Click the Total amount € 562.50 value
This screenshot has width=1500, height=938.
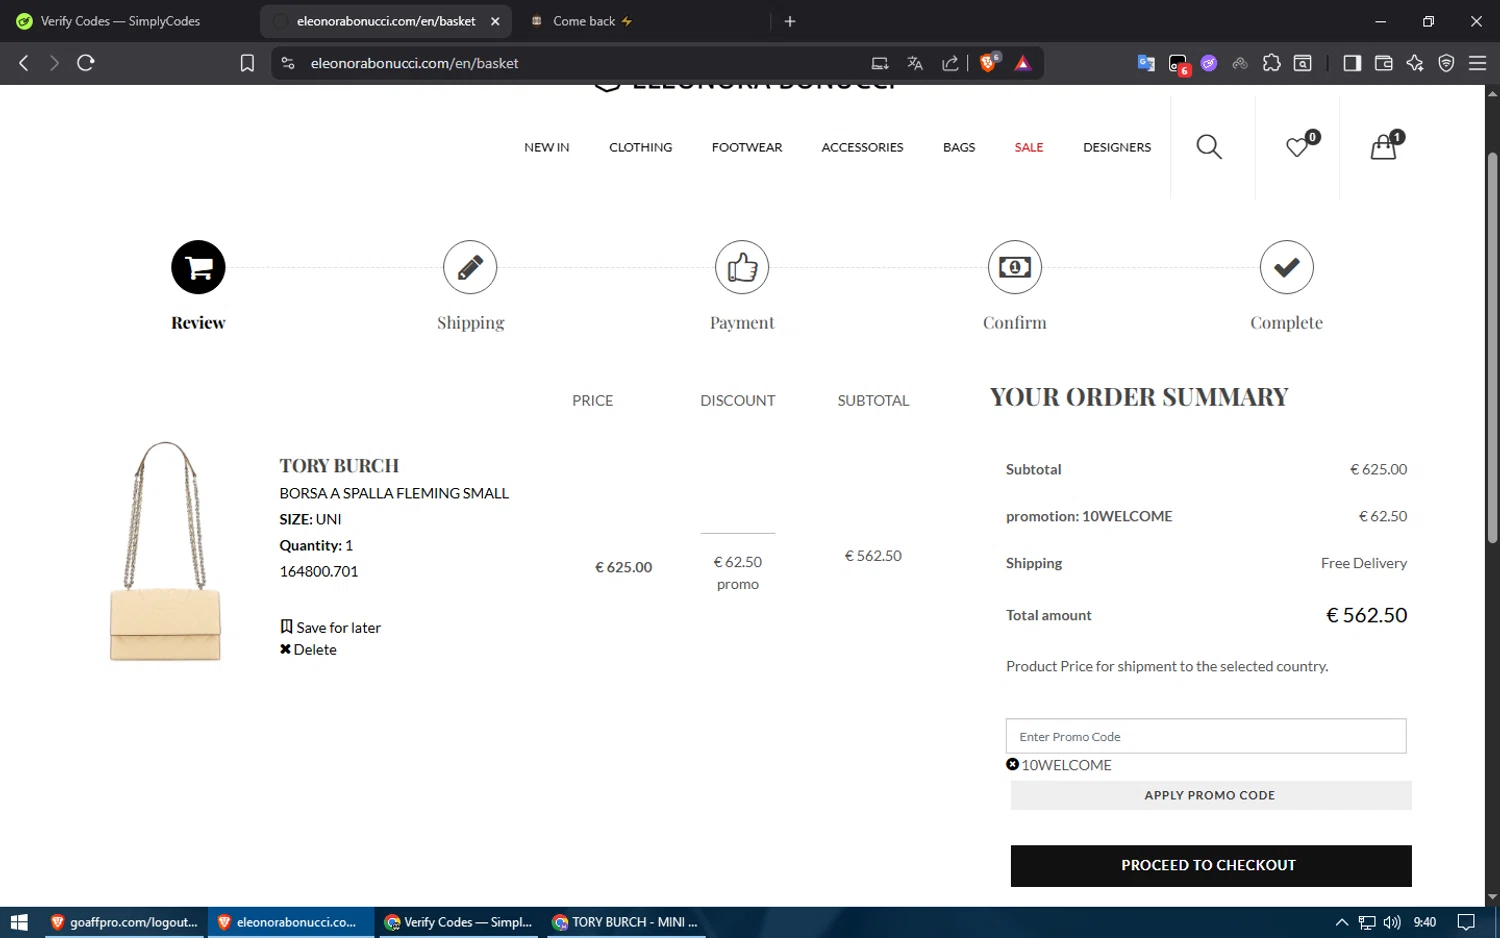click(1366, 615)
